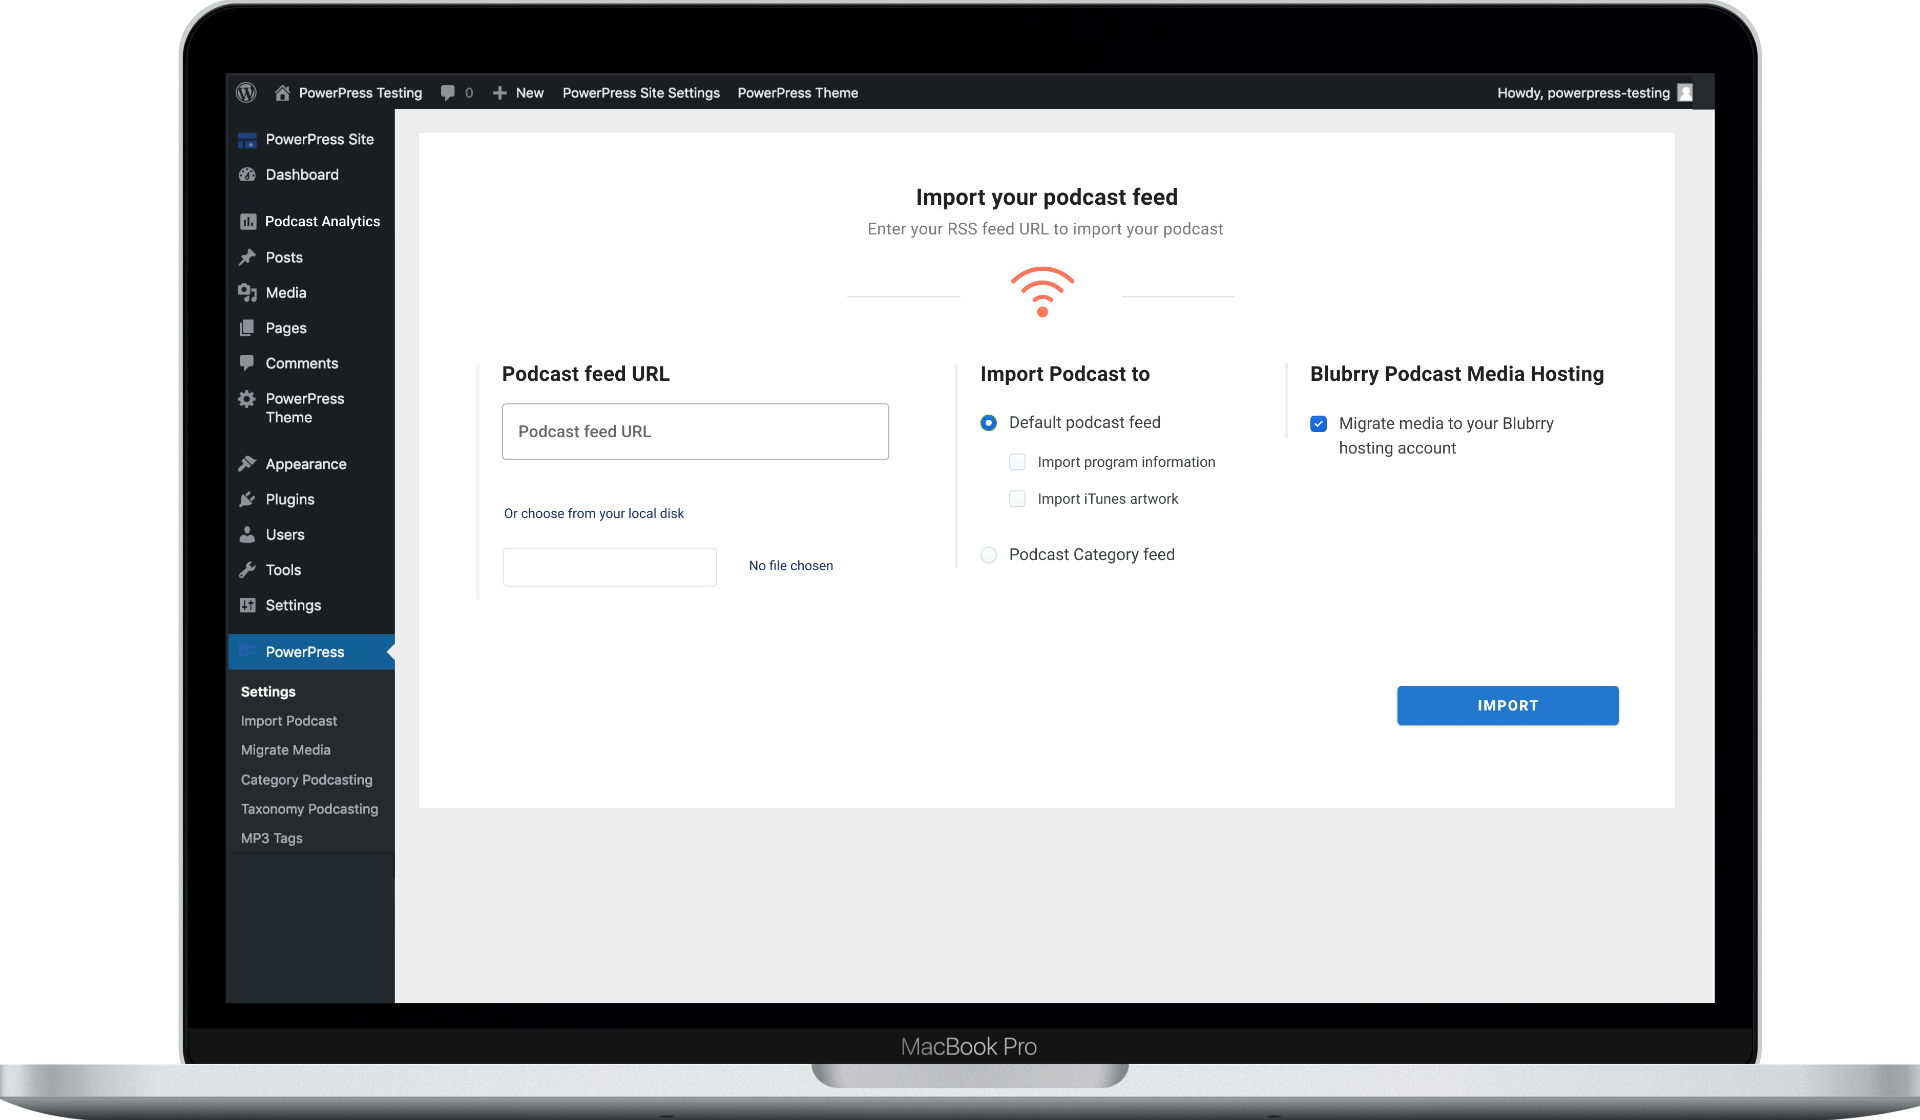Open the comments bubble icon in admin bar
This screenshot has width=1920, height=1120.
pyautogui.click(x=448, y=92)
